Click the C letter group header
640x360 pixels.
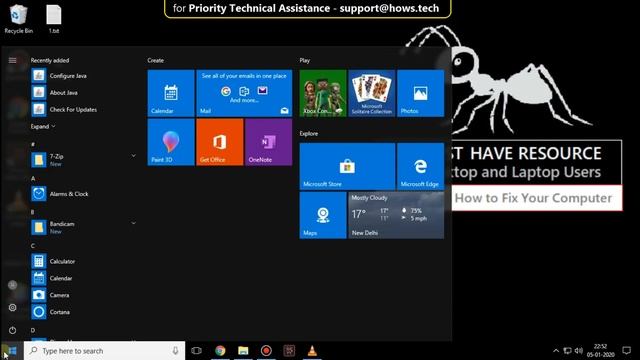click(x=33, y=246)
